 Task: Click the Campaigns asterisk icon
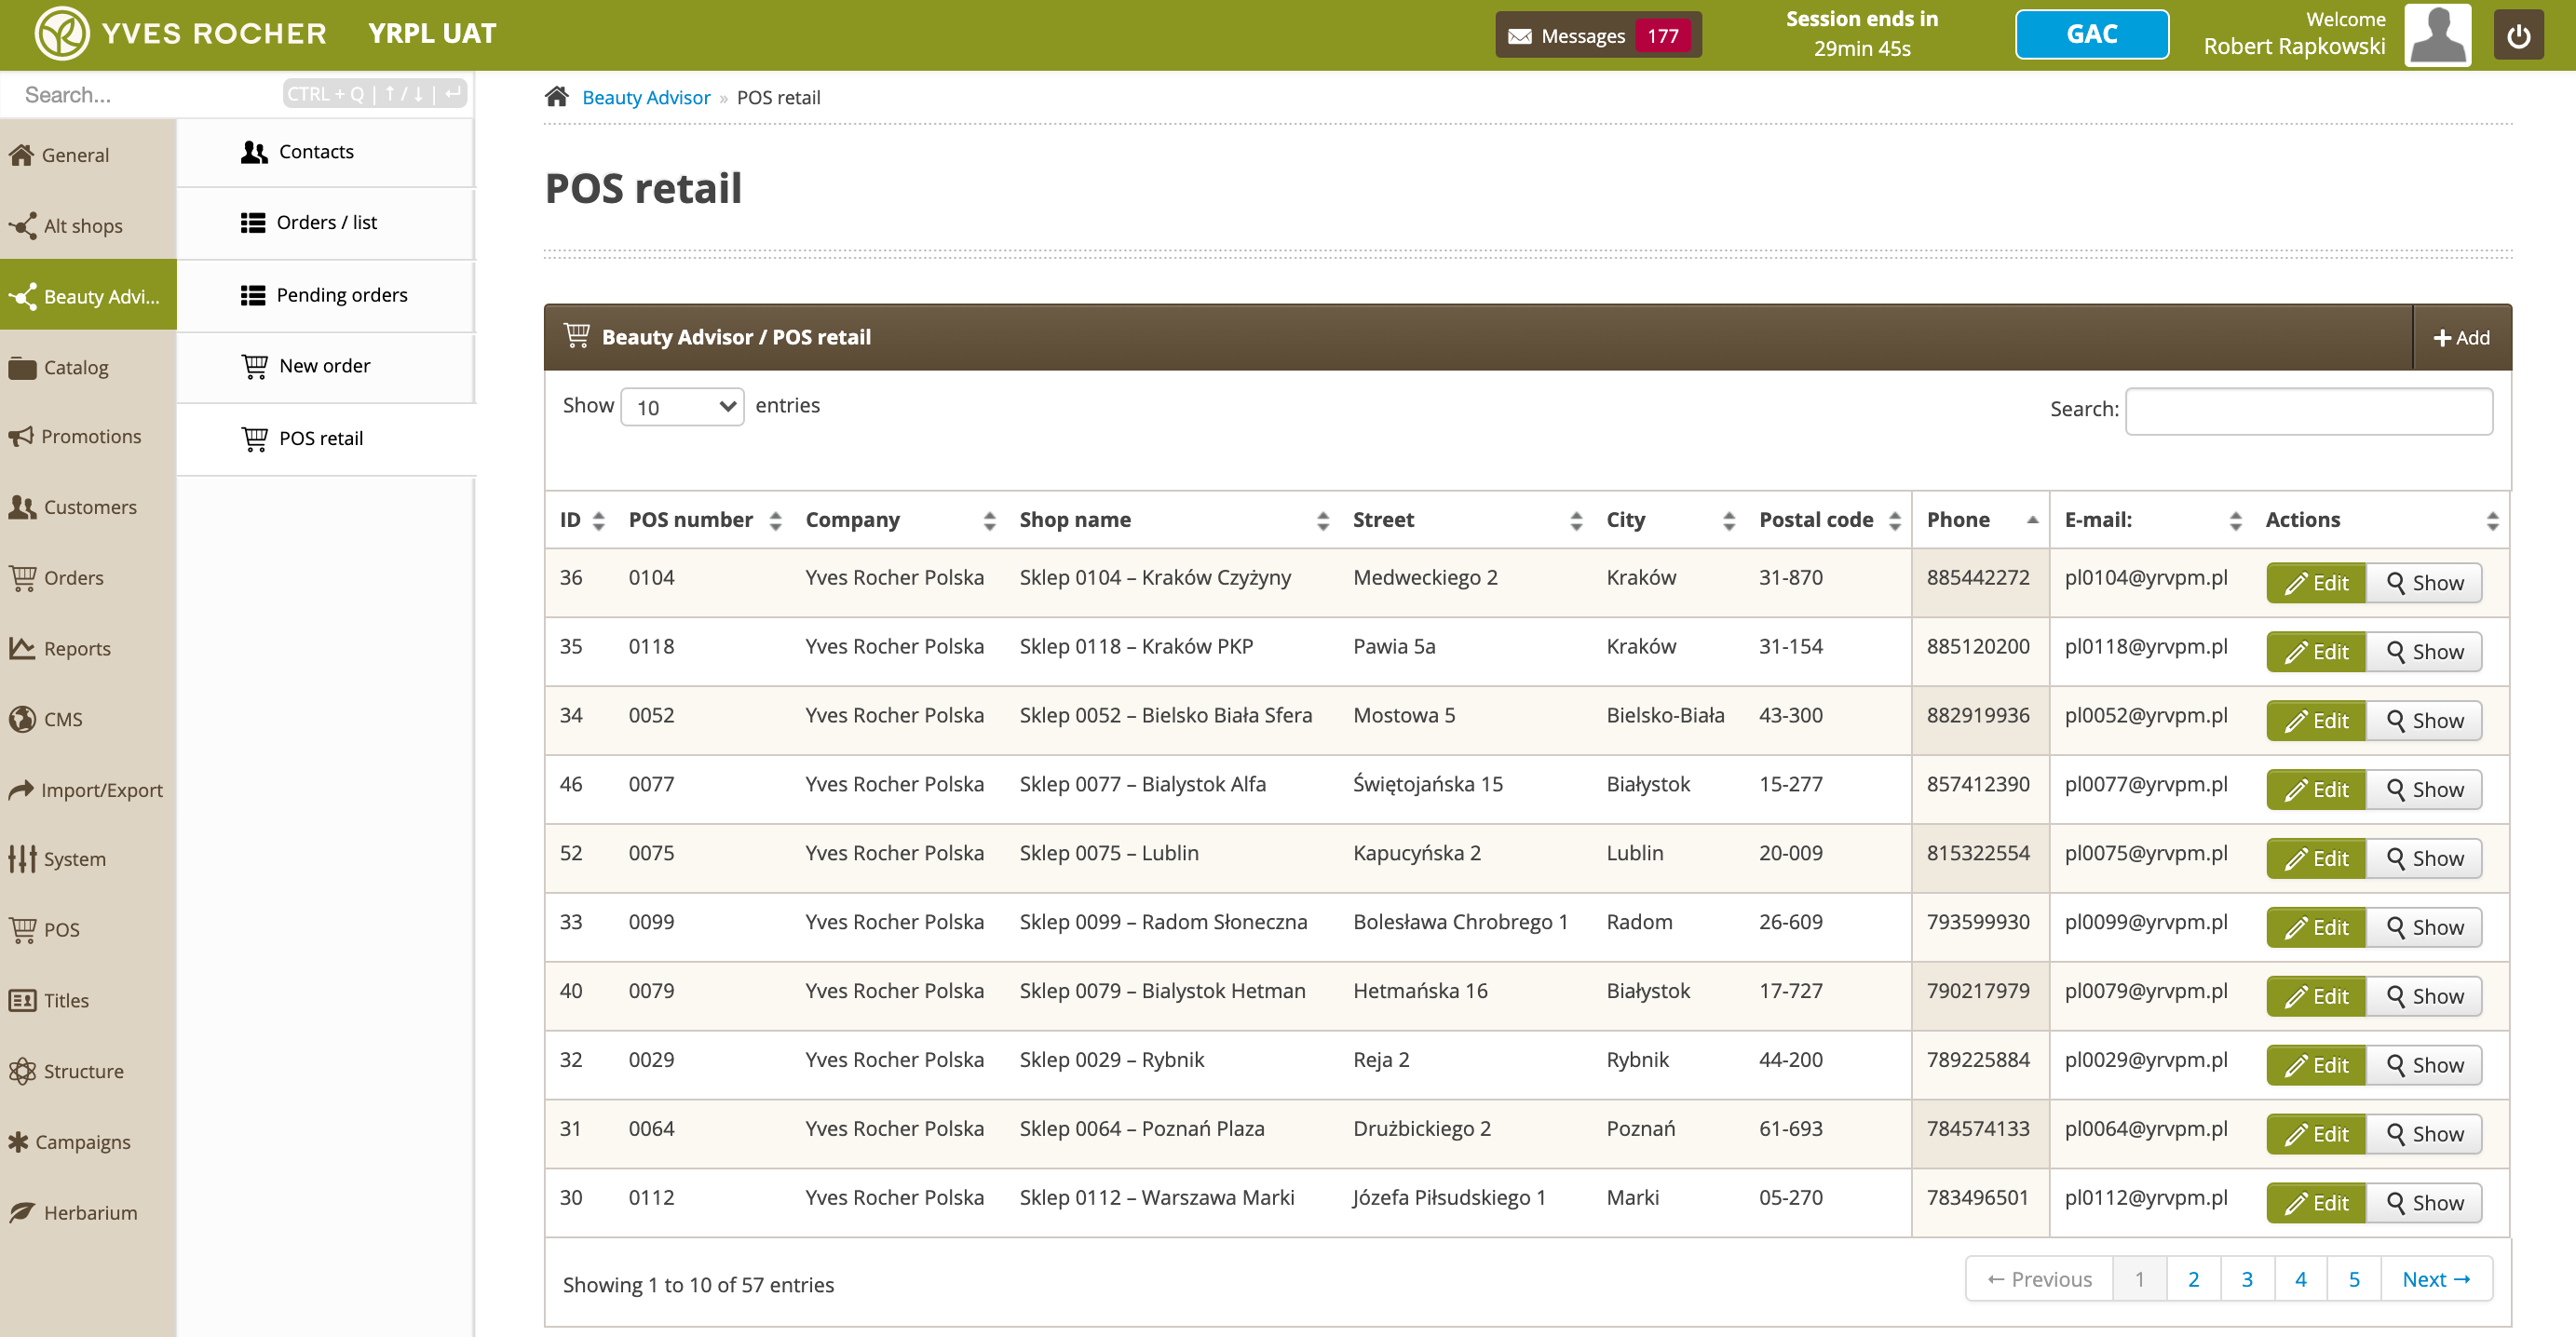tap(18, 1141)
